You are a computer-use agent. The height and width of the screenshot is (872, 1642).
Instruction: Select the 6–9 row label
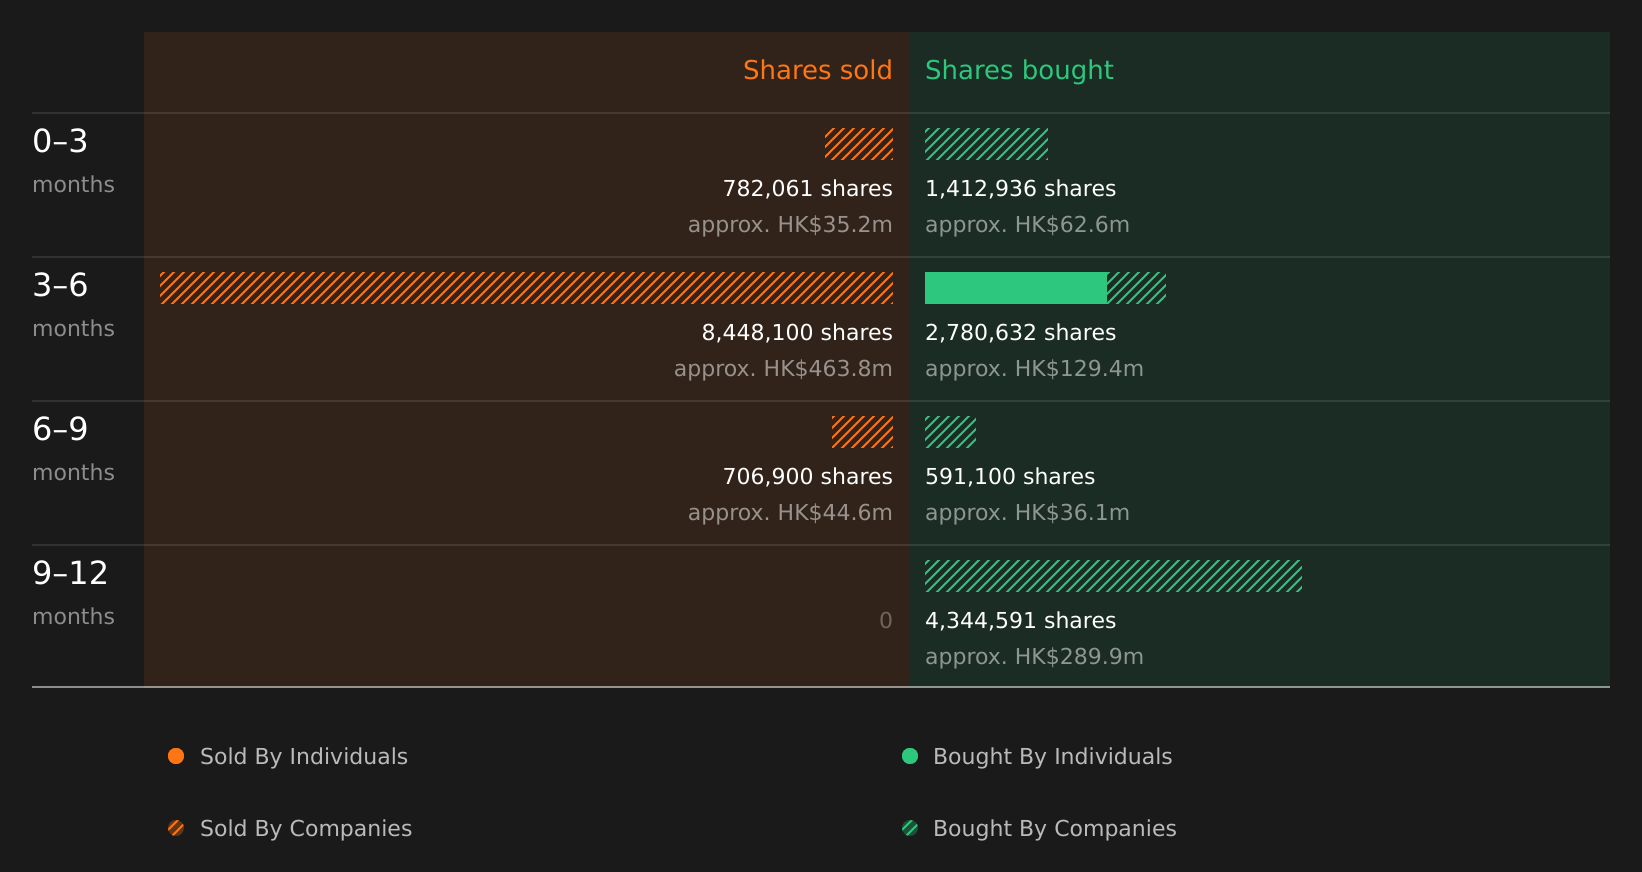pos(60,429)
